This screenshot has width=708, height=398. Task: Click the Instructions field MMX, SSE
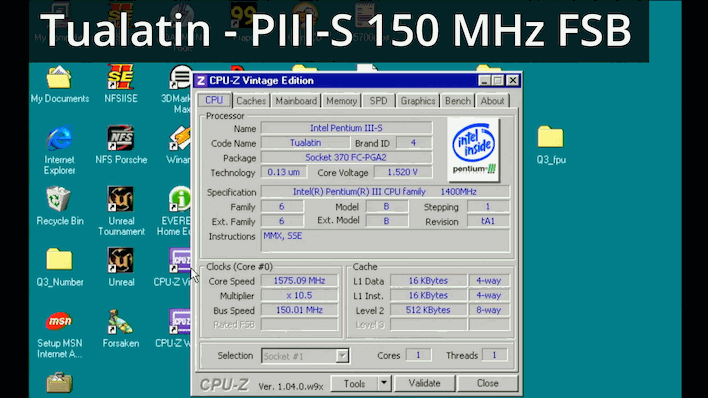385,241
